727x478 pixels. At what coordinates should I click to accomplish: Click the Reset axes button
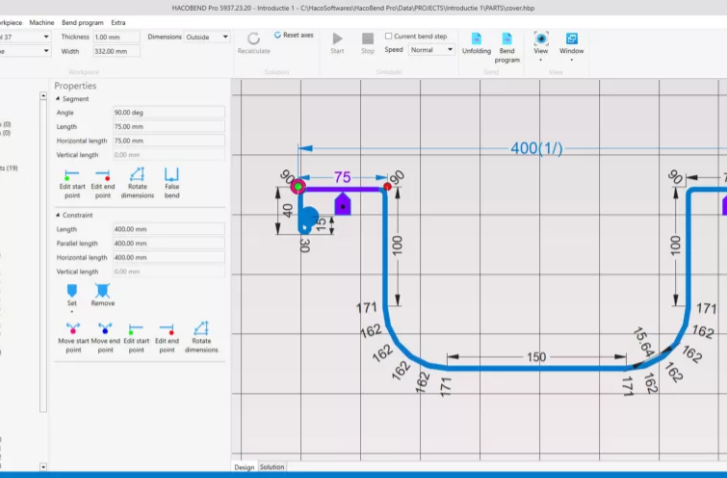click(x=293, y=35)
